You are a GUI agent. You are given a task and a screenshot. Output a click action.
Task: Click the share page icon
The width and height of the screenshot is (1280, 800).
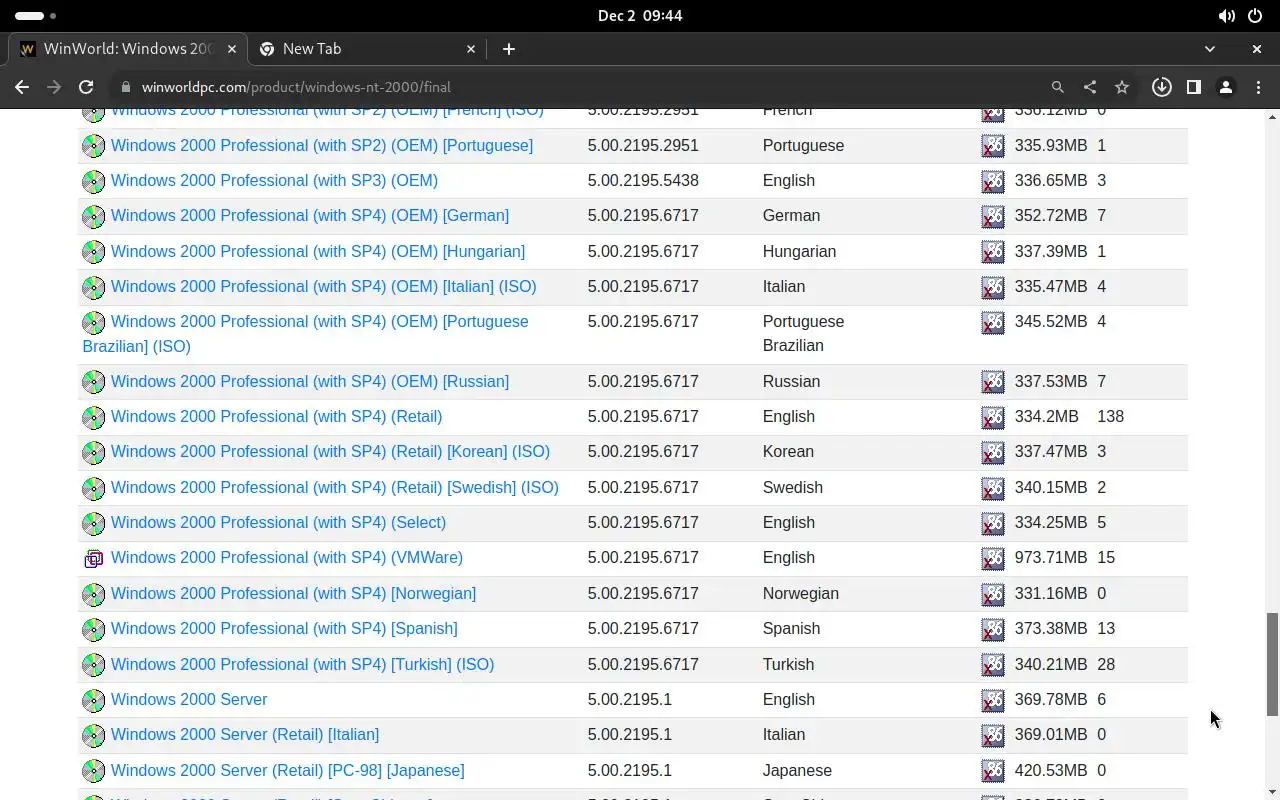point(1089,87)
